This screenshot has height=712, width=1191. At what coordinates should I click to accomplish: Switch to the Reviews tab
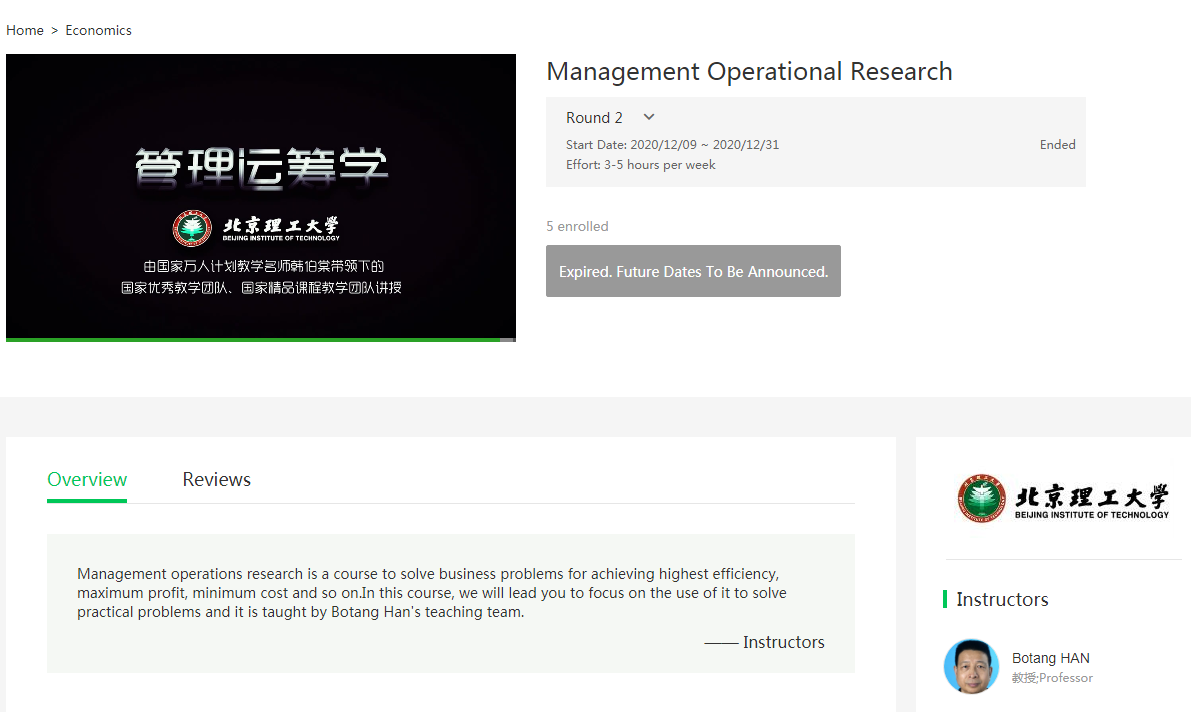216,479
